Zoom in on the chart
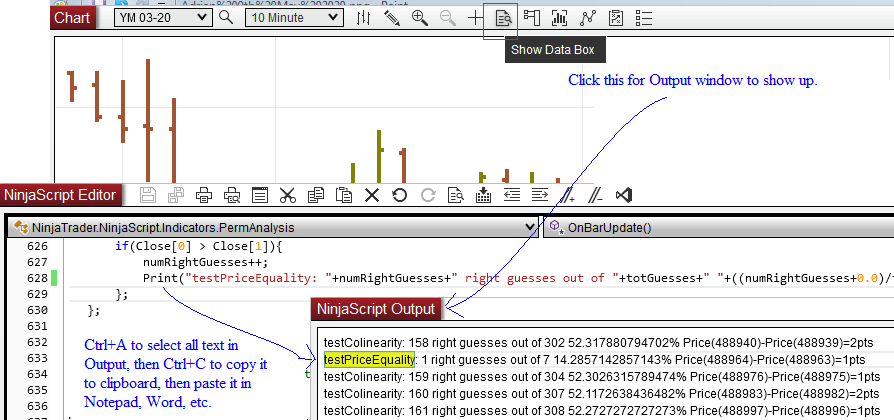Image resolution: width=894 pixels, height=420 pixels. (x=420, y=18)
